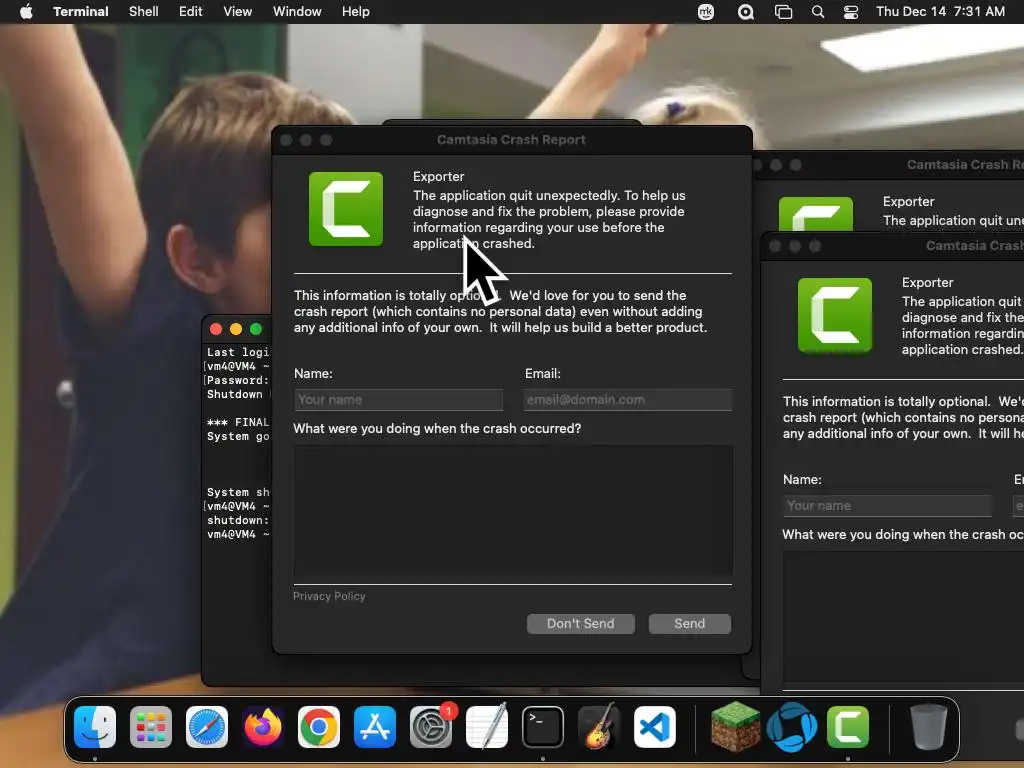Open the Help menu
This screenshot has height=768, width=1024.
click(x=356, y=12)
